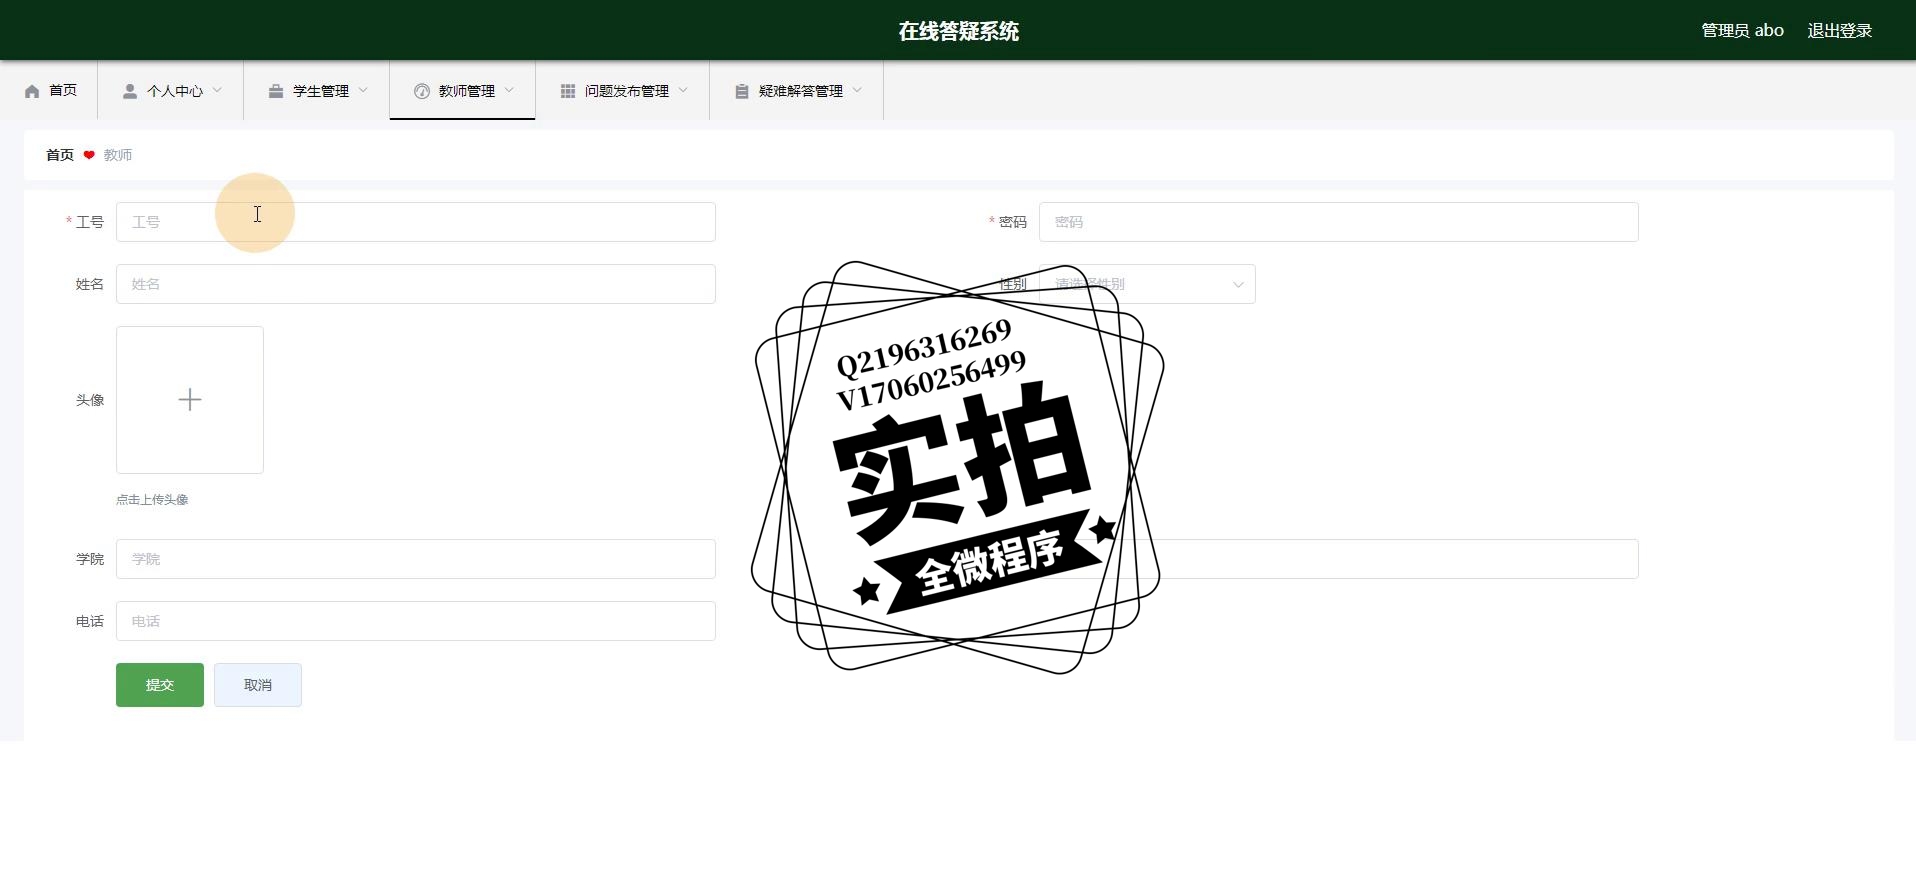
Task: Click the 点击上传头像 hint text
Action: coord(152,500)
